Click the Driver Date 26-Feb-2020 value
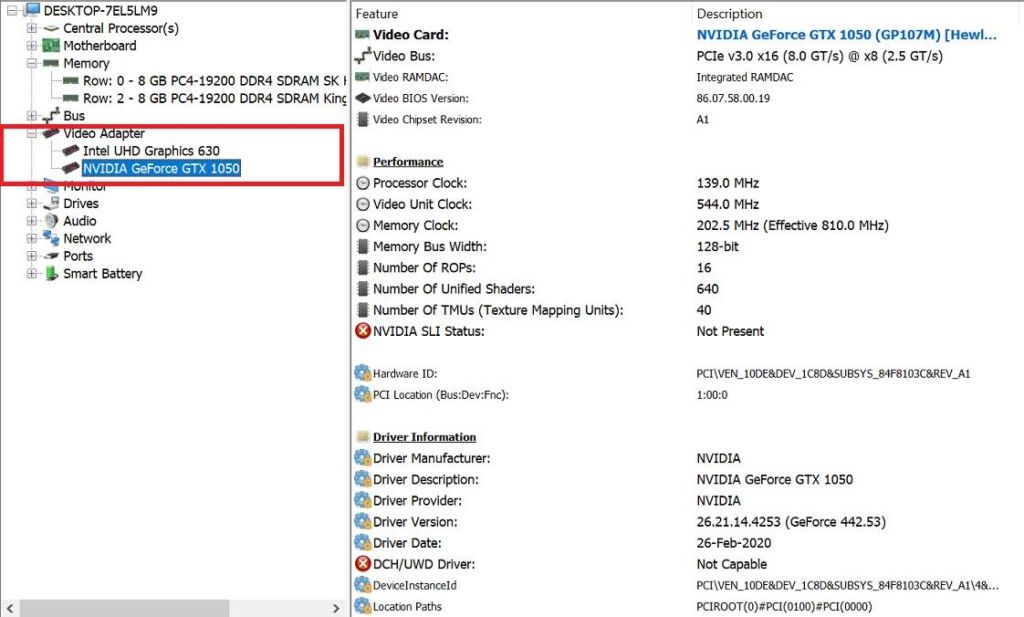 (x=733, y=543)
